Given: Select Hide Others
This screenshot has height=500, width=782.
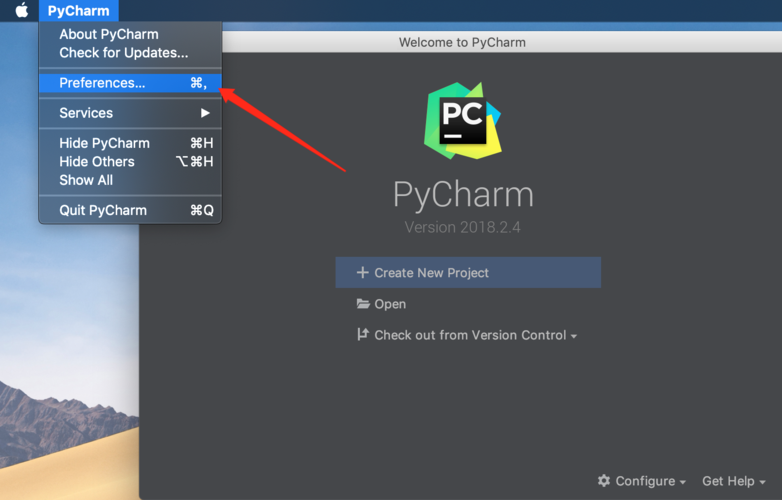Looking at the screenshot, I should (131, 162).
